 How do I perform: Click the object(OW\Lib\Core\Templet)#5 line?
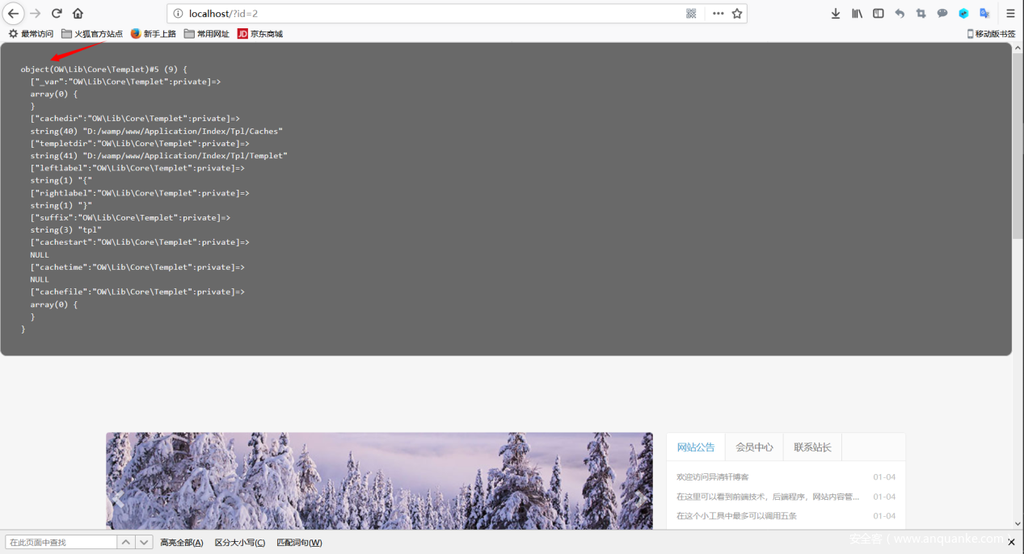click(103, 69)
